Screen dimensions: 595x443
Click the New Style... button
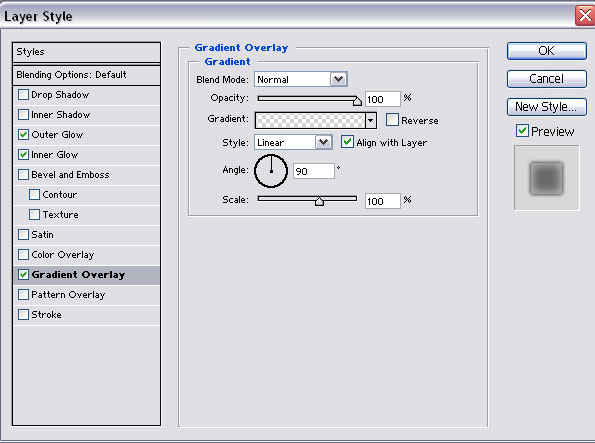(x=546, y=107)
